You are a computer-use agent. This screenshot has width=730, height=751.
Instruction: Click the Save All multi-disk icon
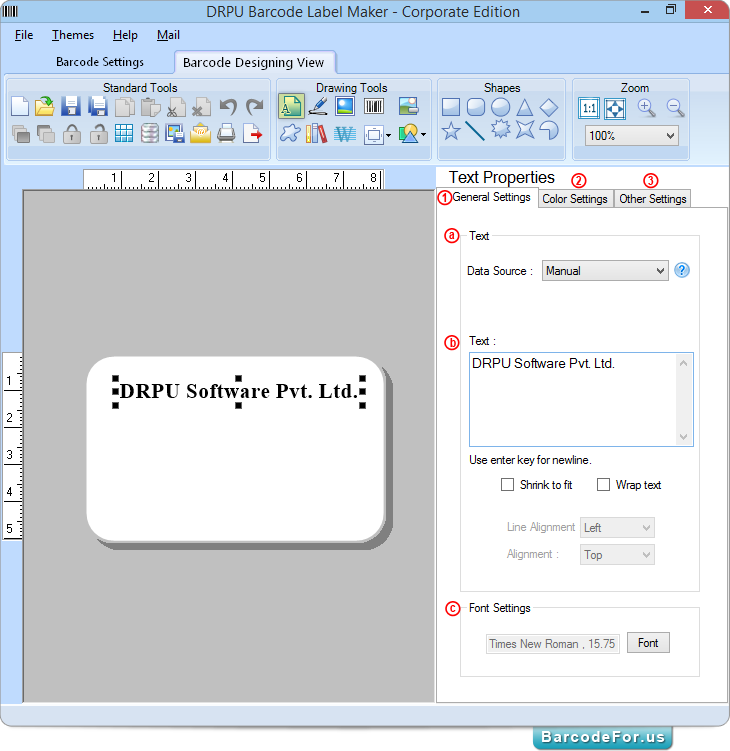(x=98, y=106)
